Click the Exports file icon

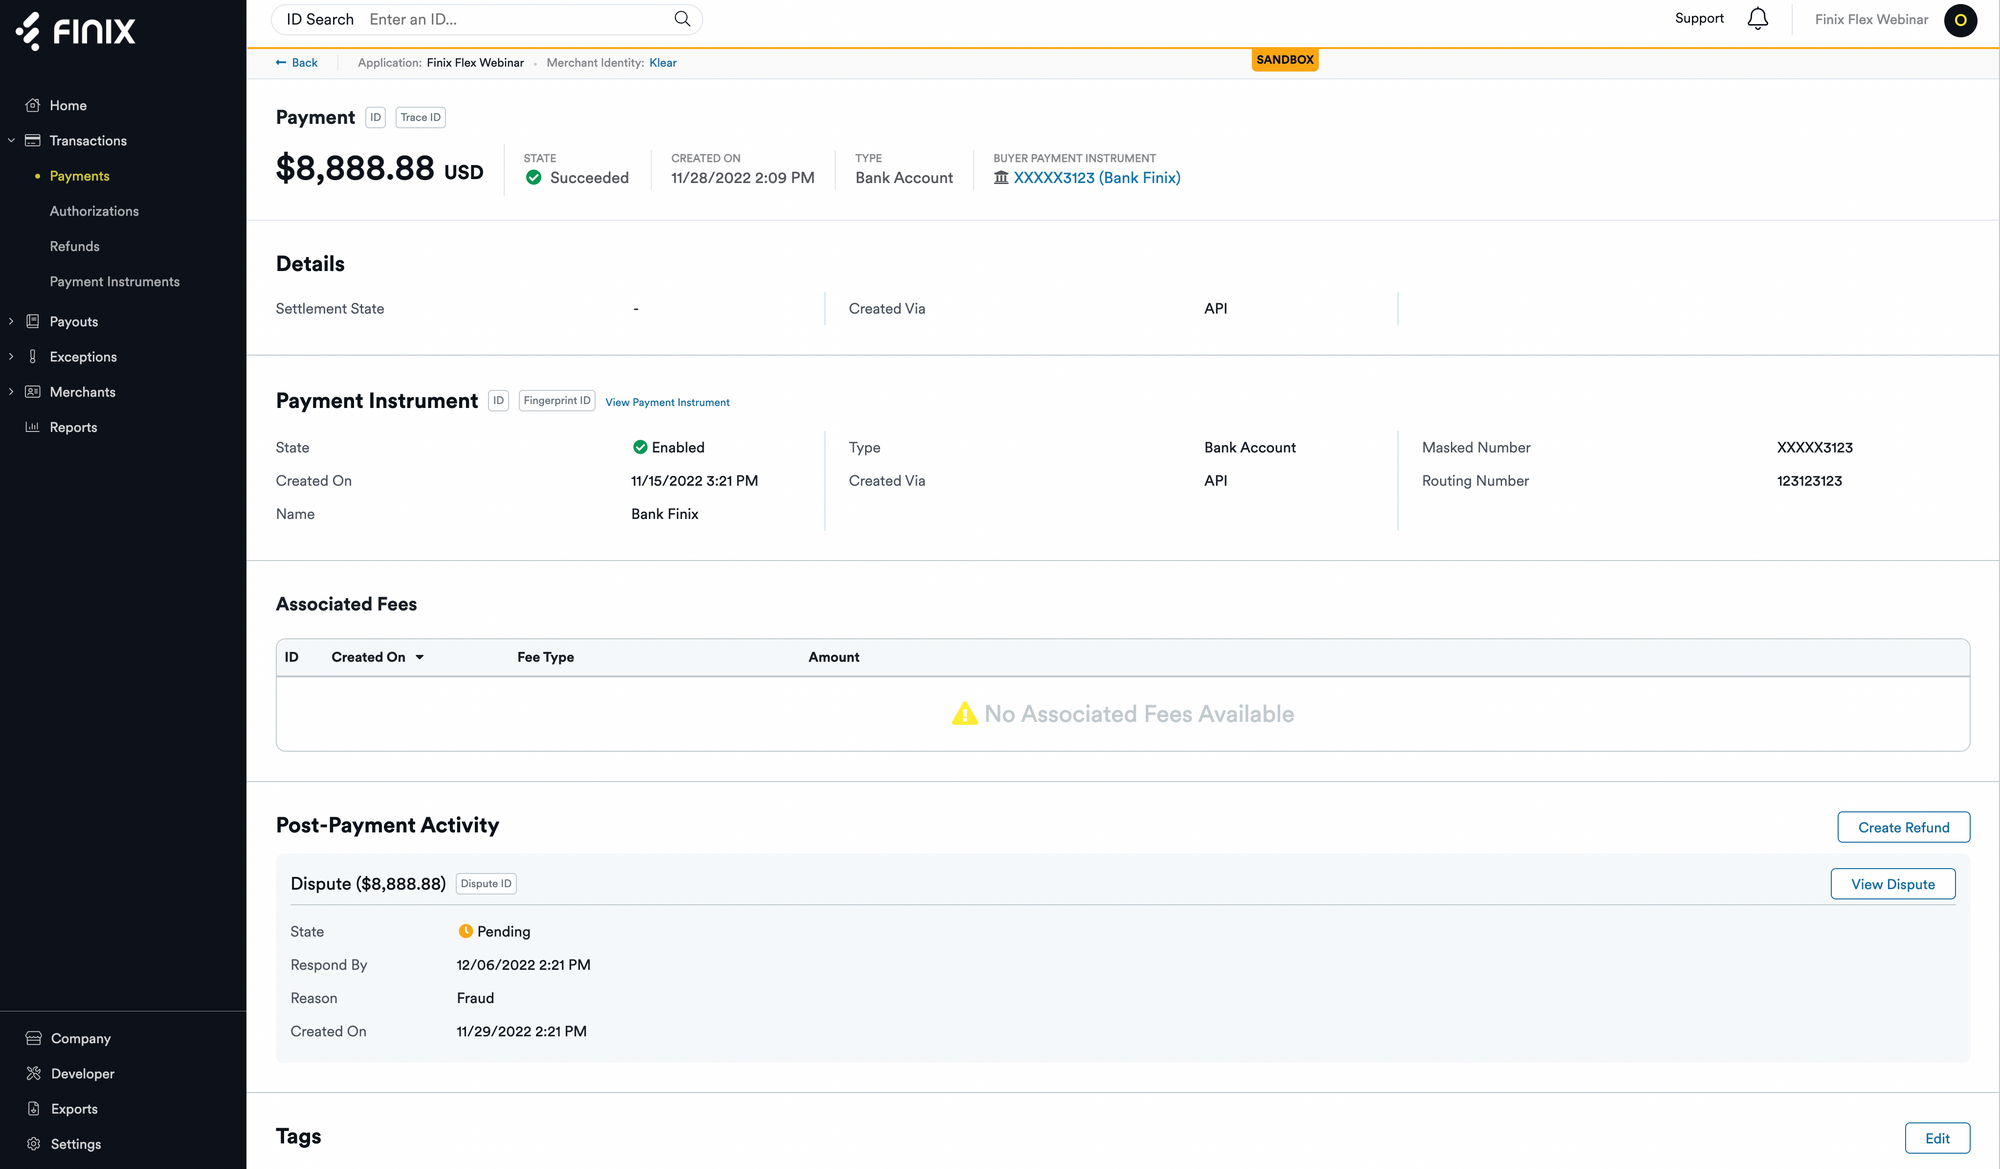33,1109
